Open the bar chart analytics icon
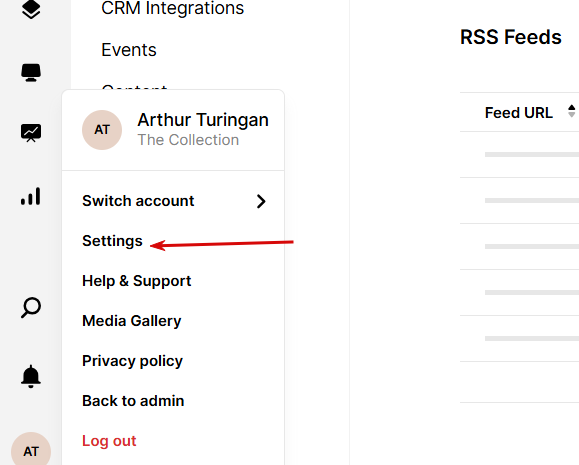 (31, 196)
